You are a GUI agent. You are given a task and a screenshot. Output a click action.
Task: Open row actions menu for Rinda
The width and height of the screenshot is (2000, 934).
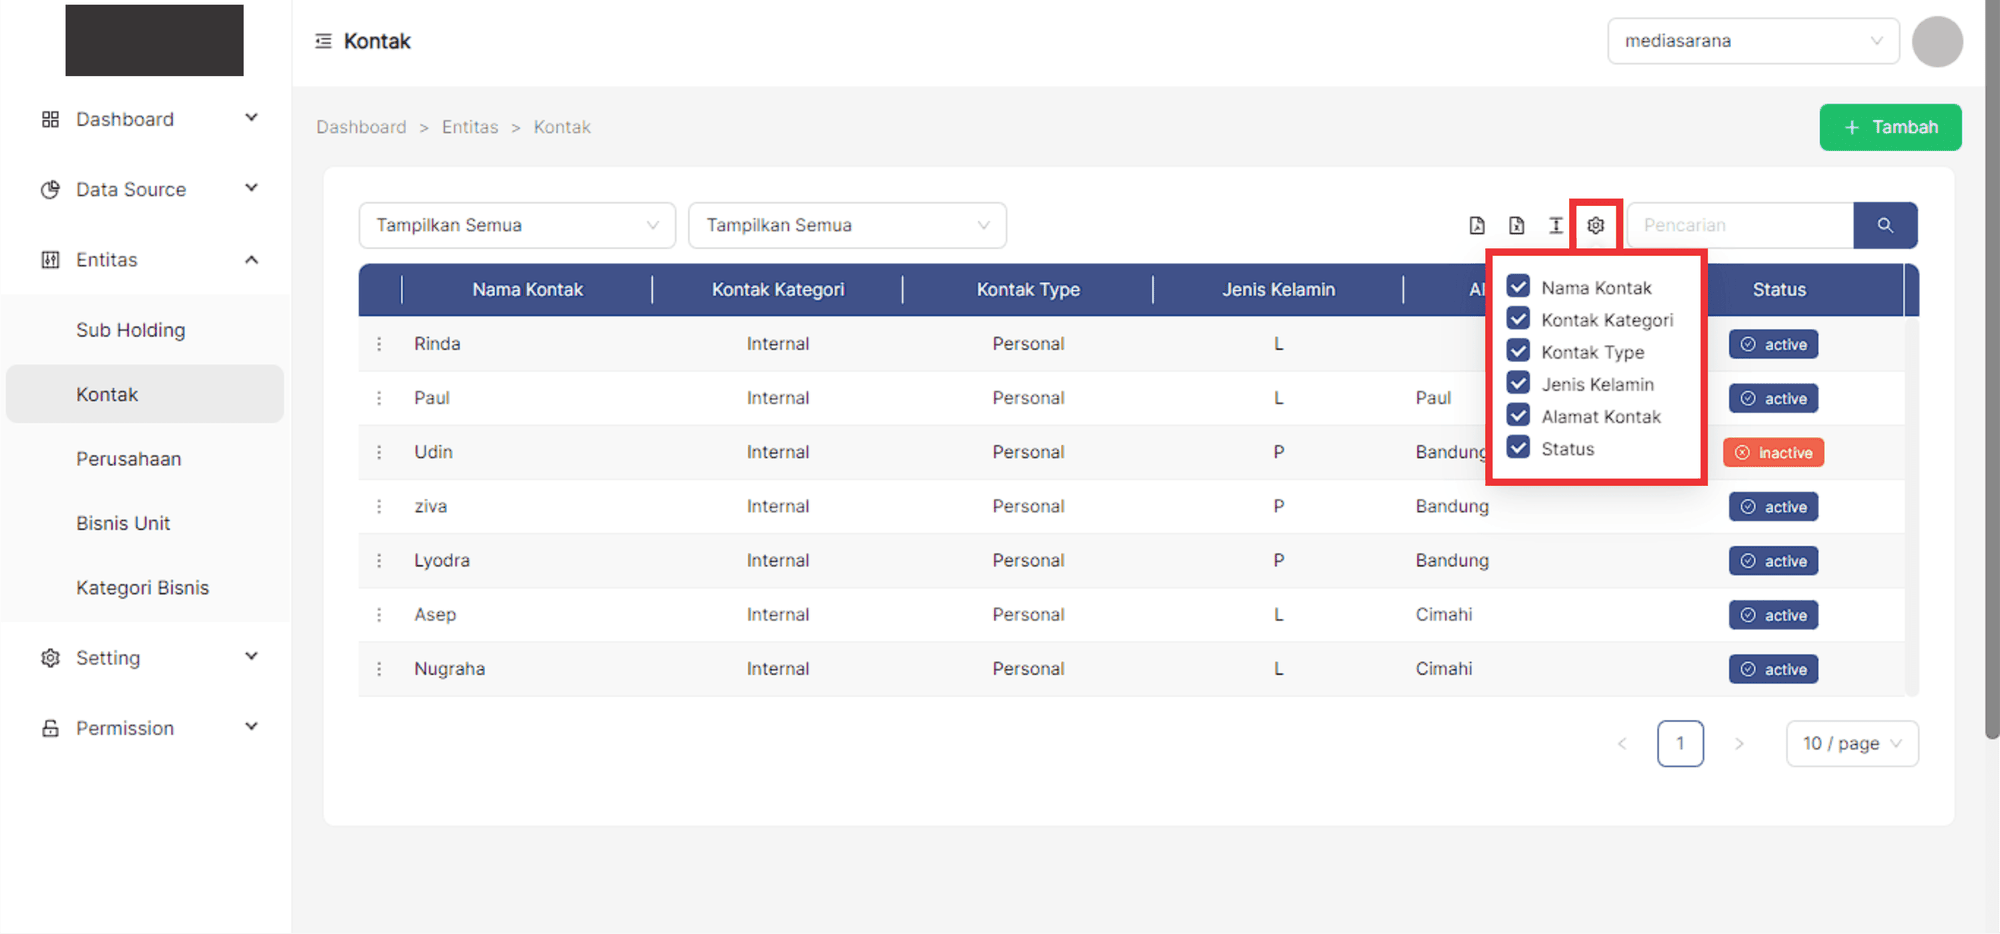point(379,344)
